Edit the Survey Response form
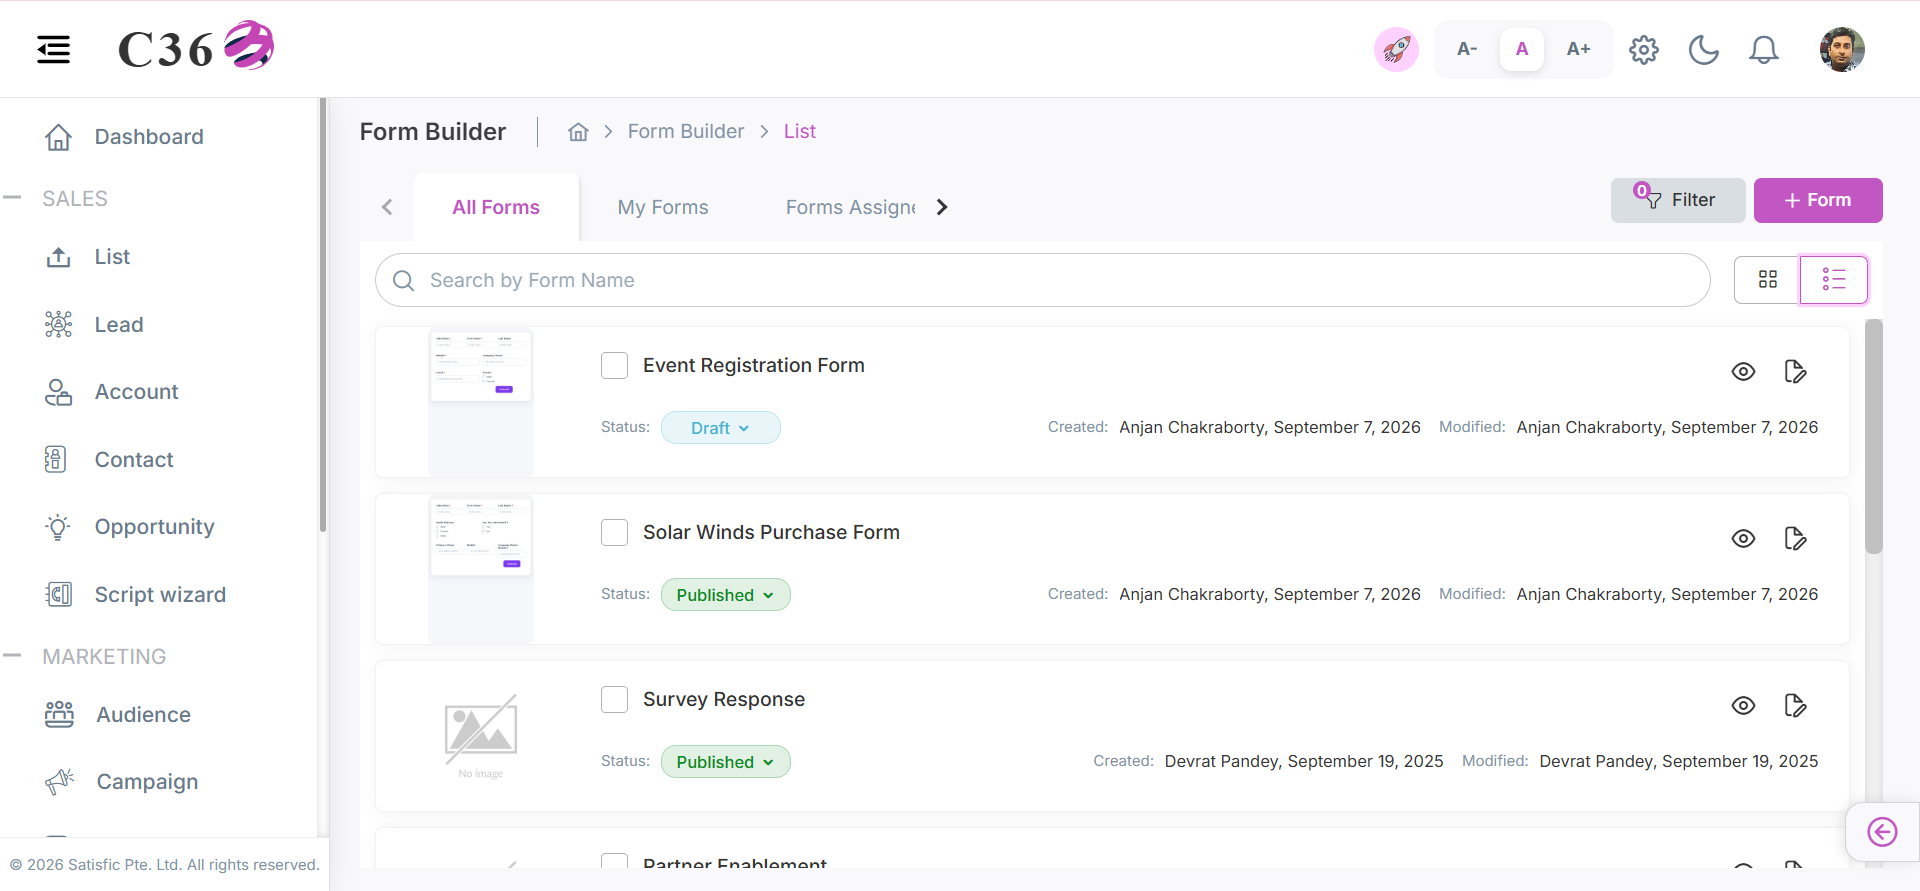The image size is (1920, 891). coord(1795,706)
